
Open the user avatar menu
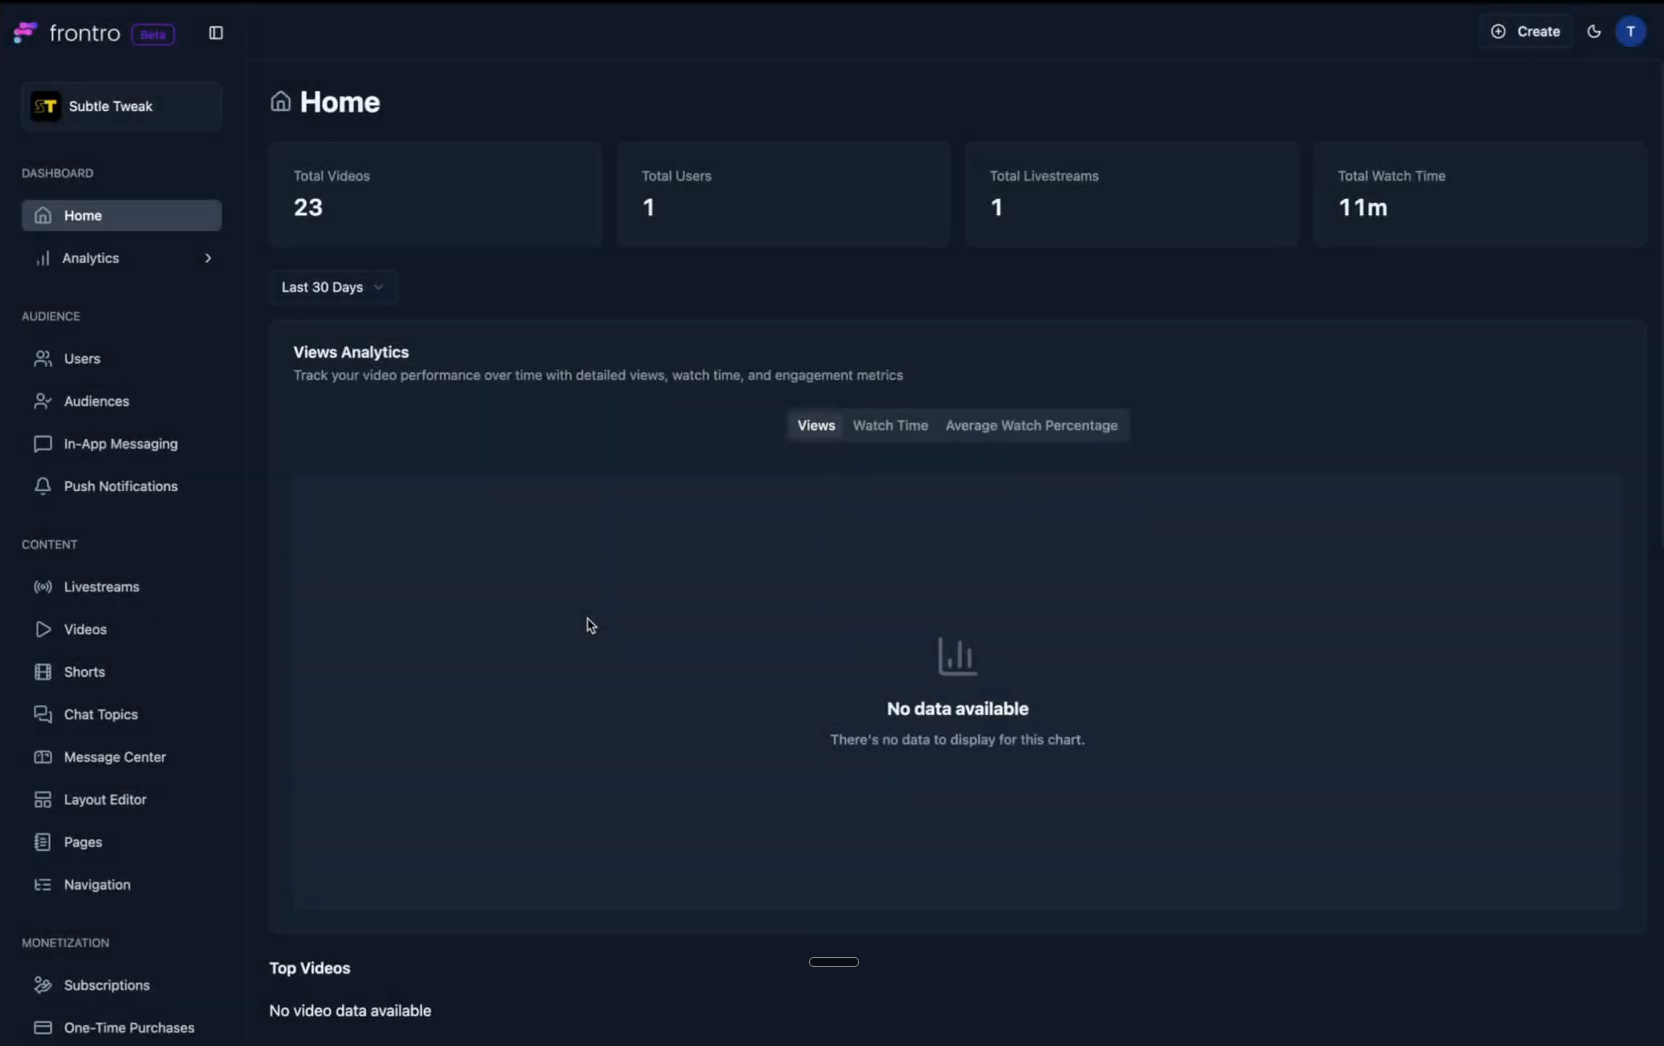coord(1630,32)
